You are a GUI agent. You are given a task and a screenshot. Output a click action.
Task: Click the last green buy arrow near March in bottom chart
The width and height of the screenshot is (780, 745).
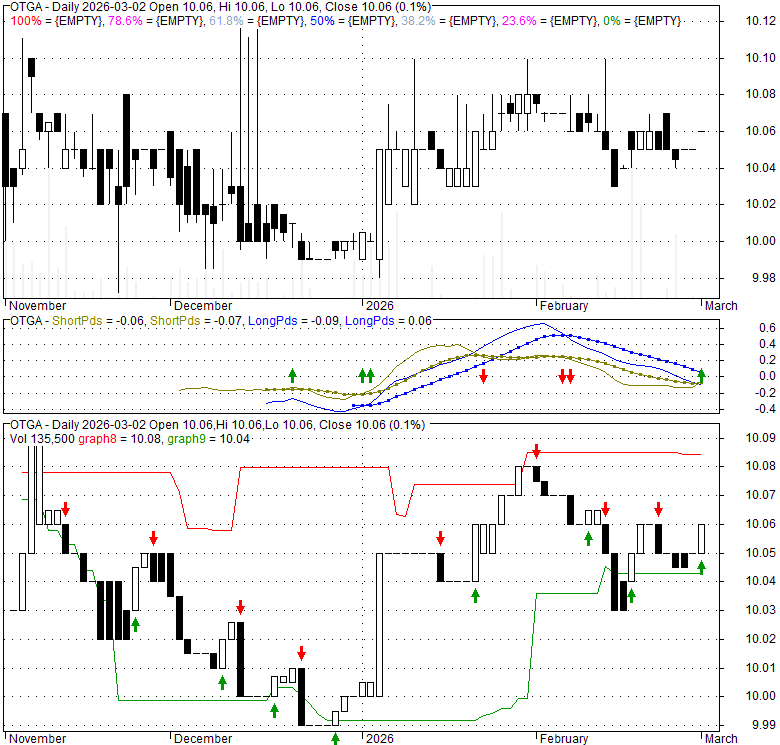point(701,567)
